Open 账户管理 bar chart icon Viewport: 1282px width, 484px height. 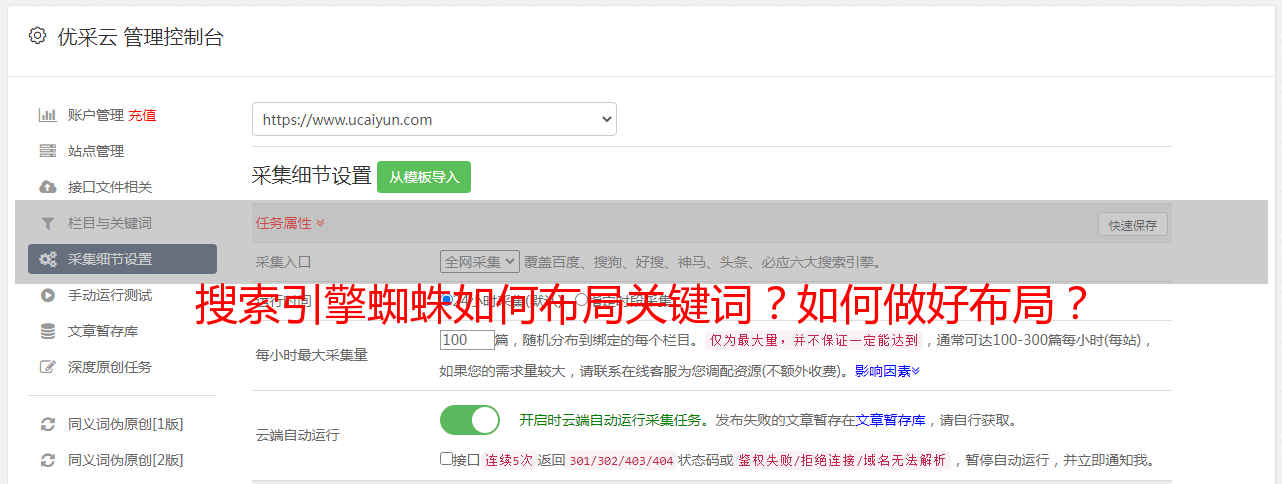tap(47, 115)
